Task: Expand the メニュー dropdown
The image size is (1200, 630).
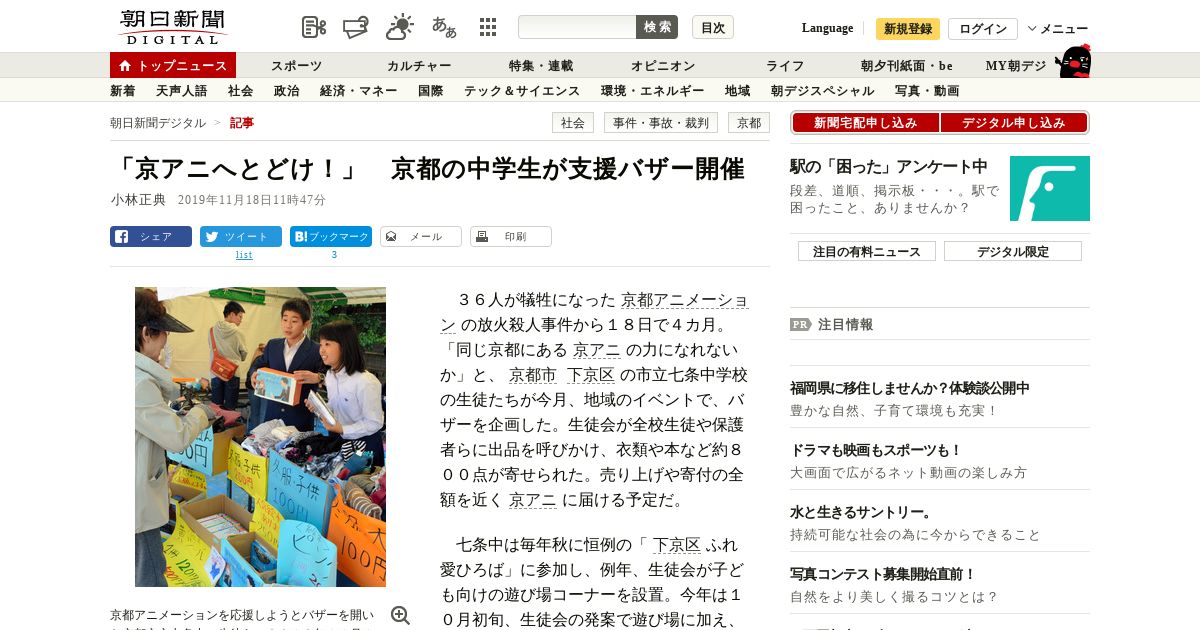Action: coord(1058,29)
